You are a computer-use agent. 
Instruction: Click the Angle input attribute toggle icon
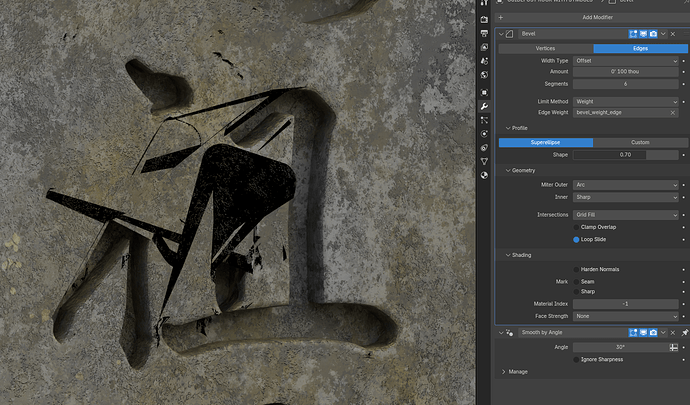pos(674,347)
